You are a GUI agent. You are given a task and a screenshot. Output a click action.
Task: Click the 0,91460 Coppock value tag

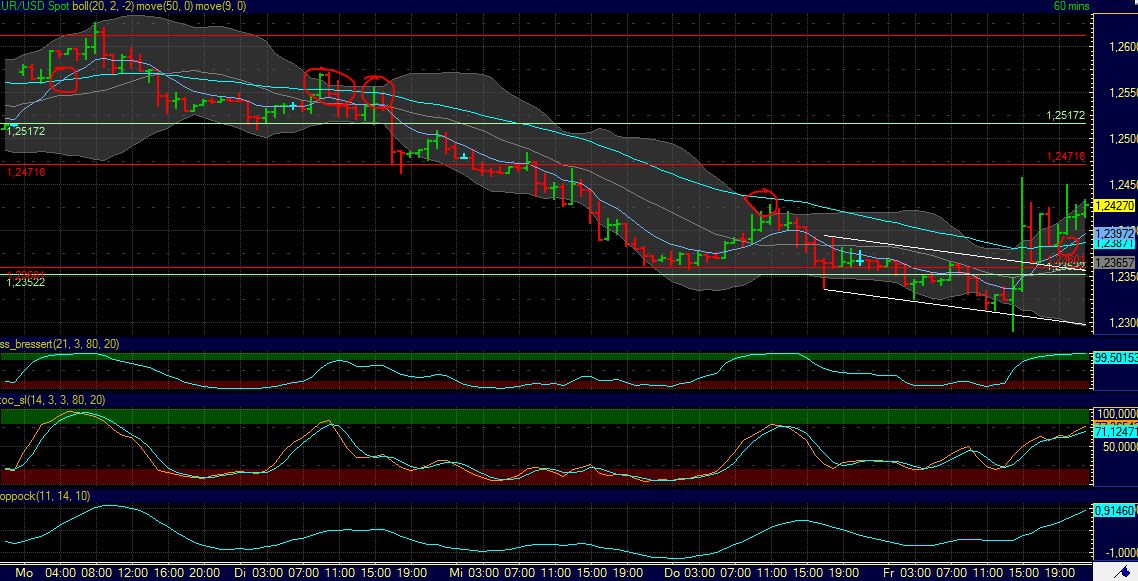click(x=1115, y=511)
